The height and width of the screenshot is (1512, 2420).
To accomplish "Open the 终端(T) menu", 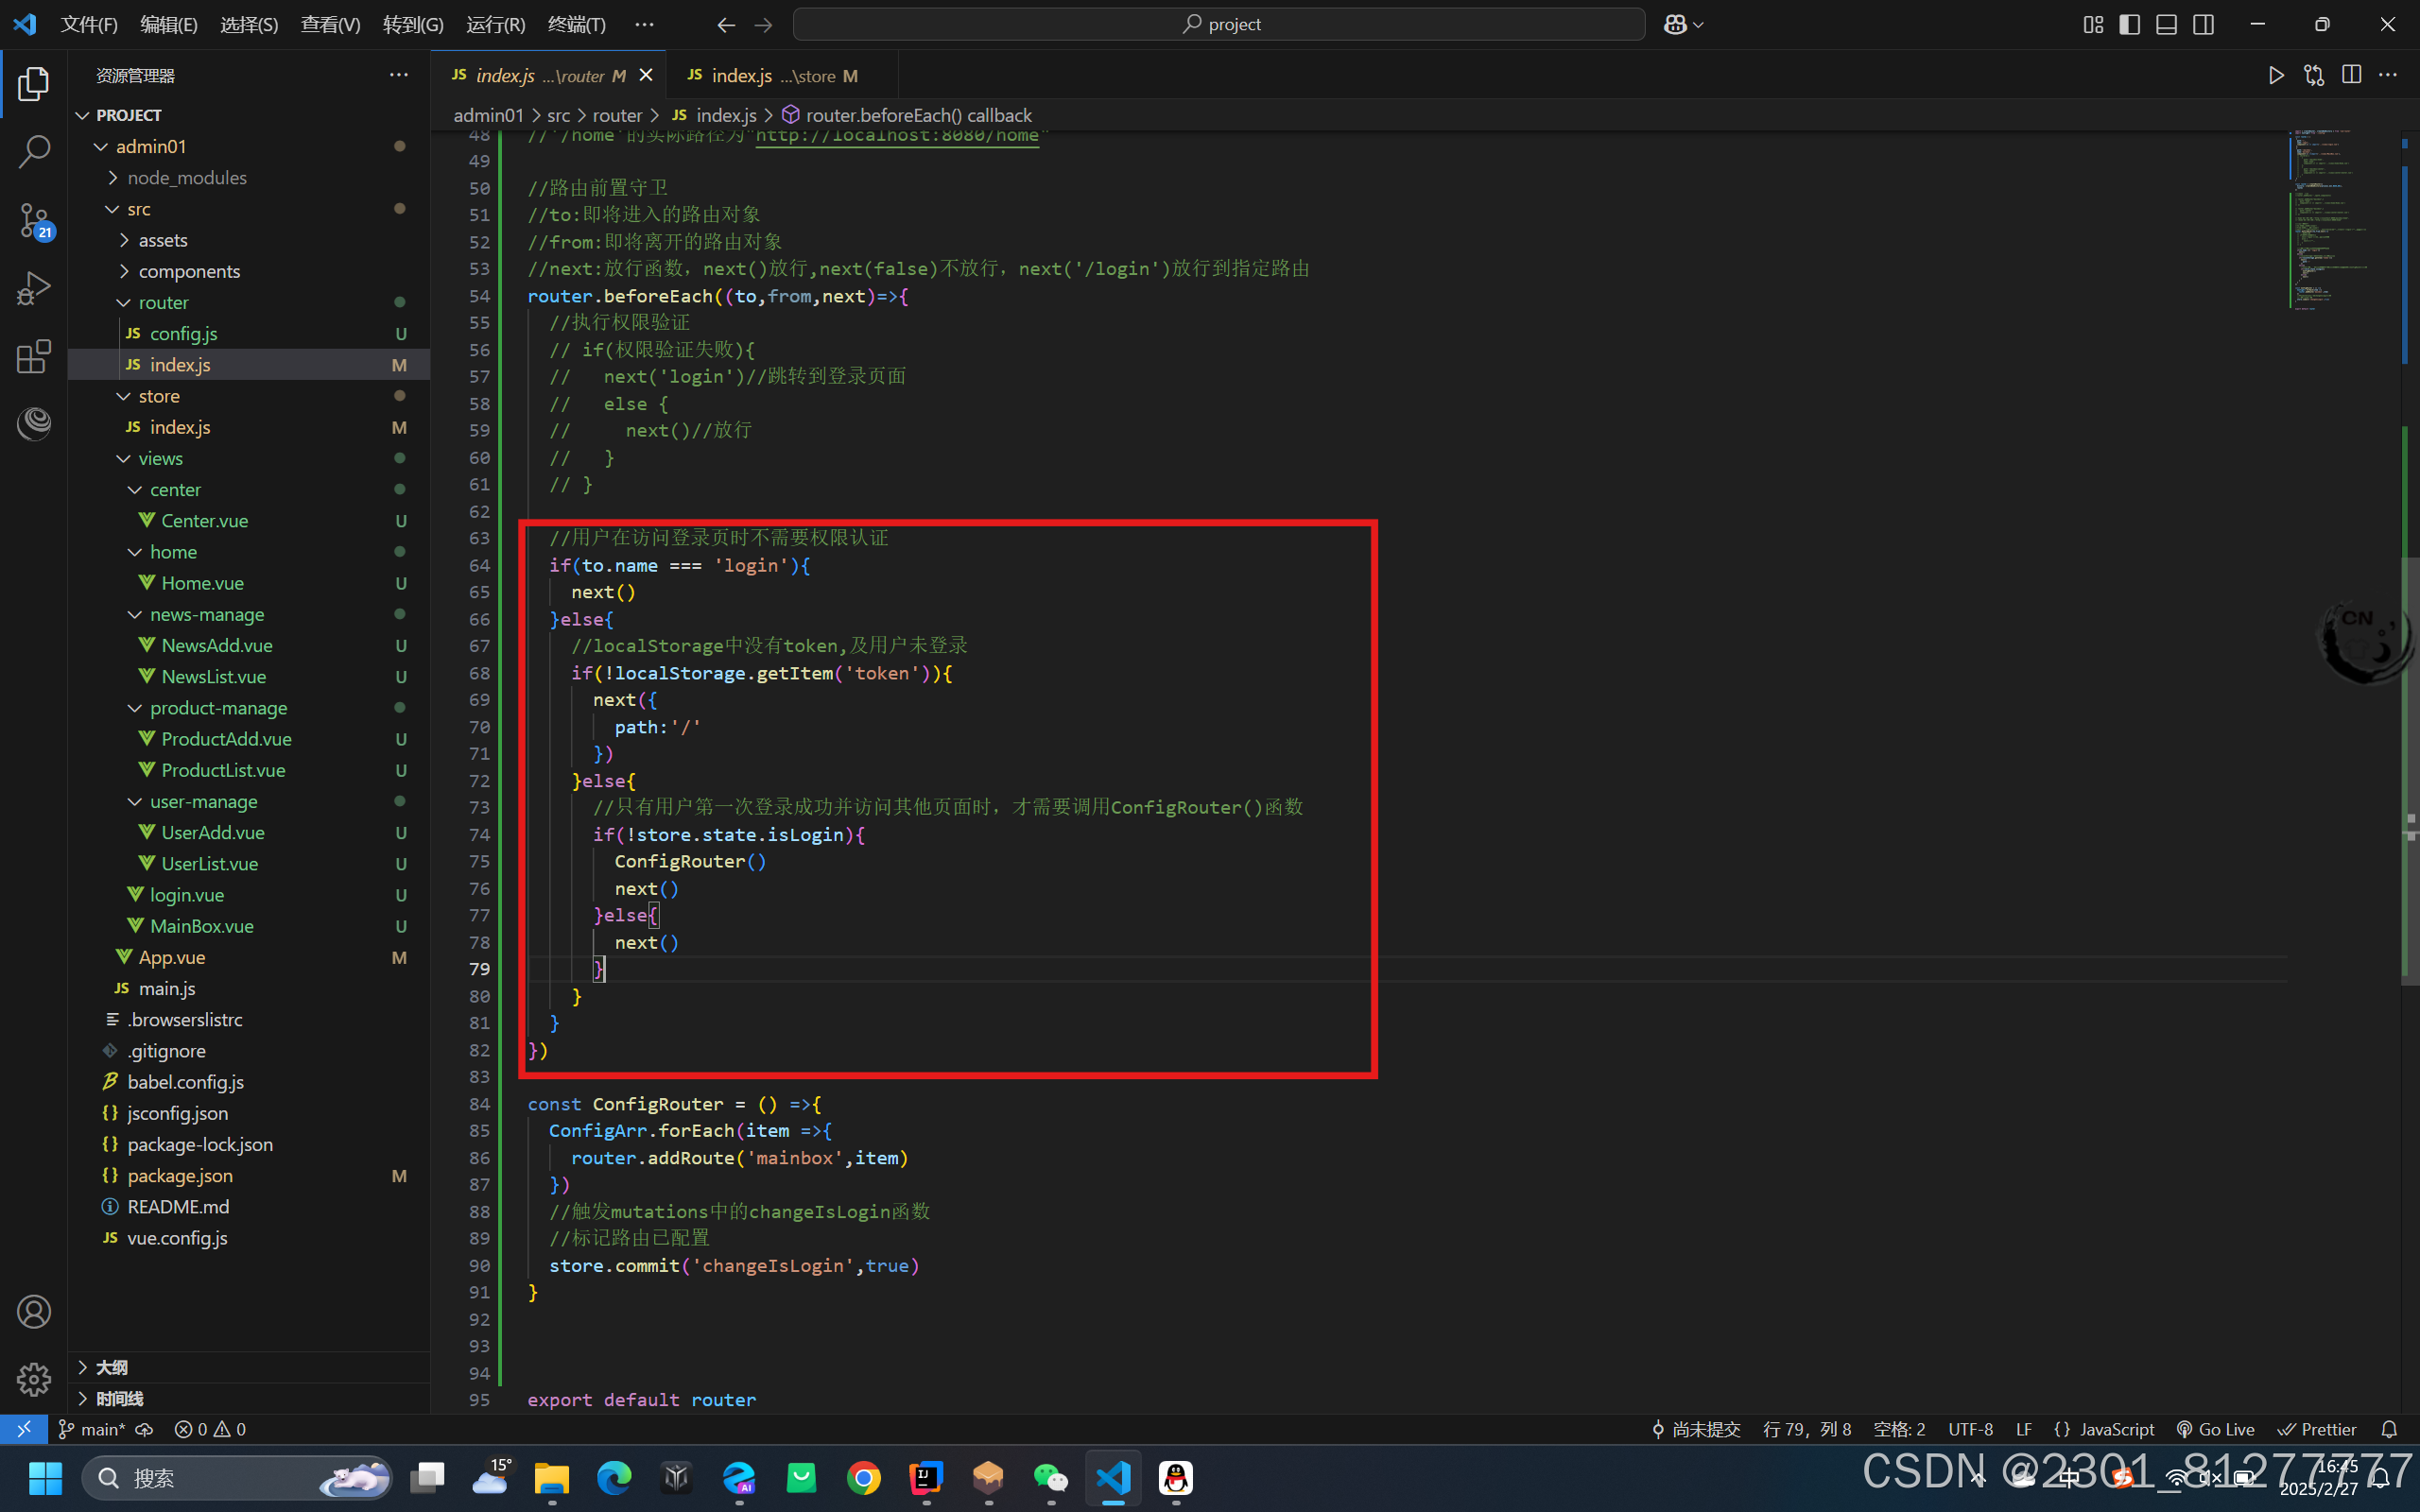I will pos(576,24).
